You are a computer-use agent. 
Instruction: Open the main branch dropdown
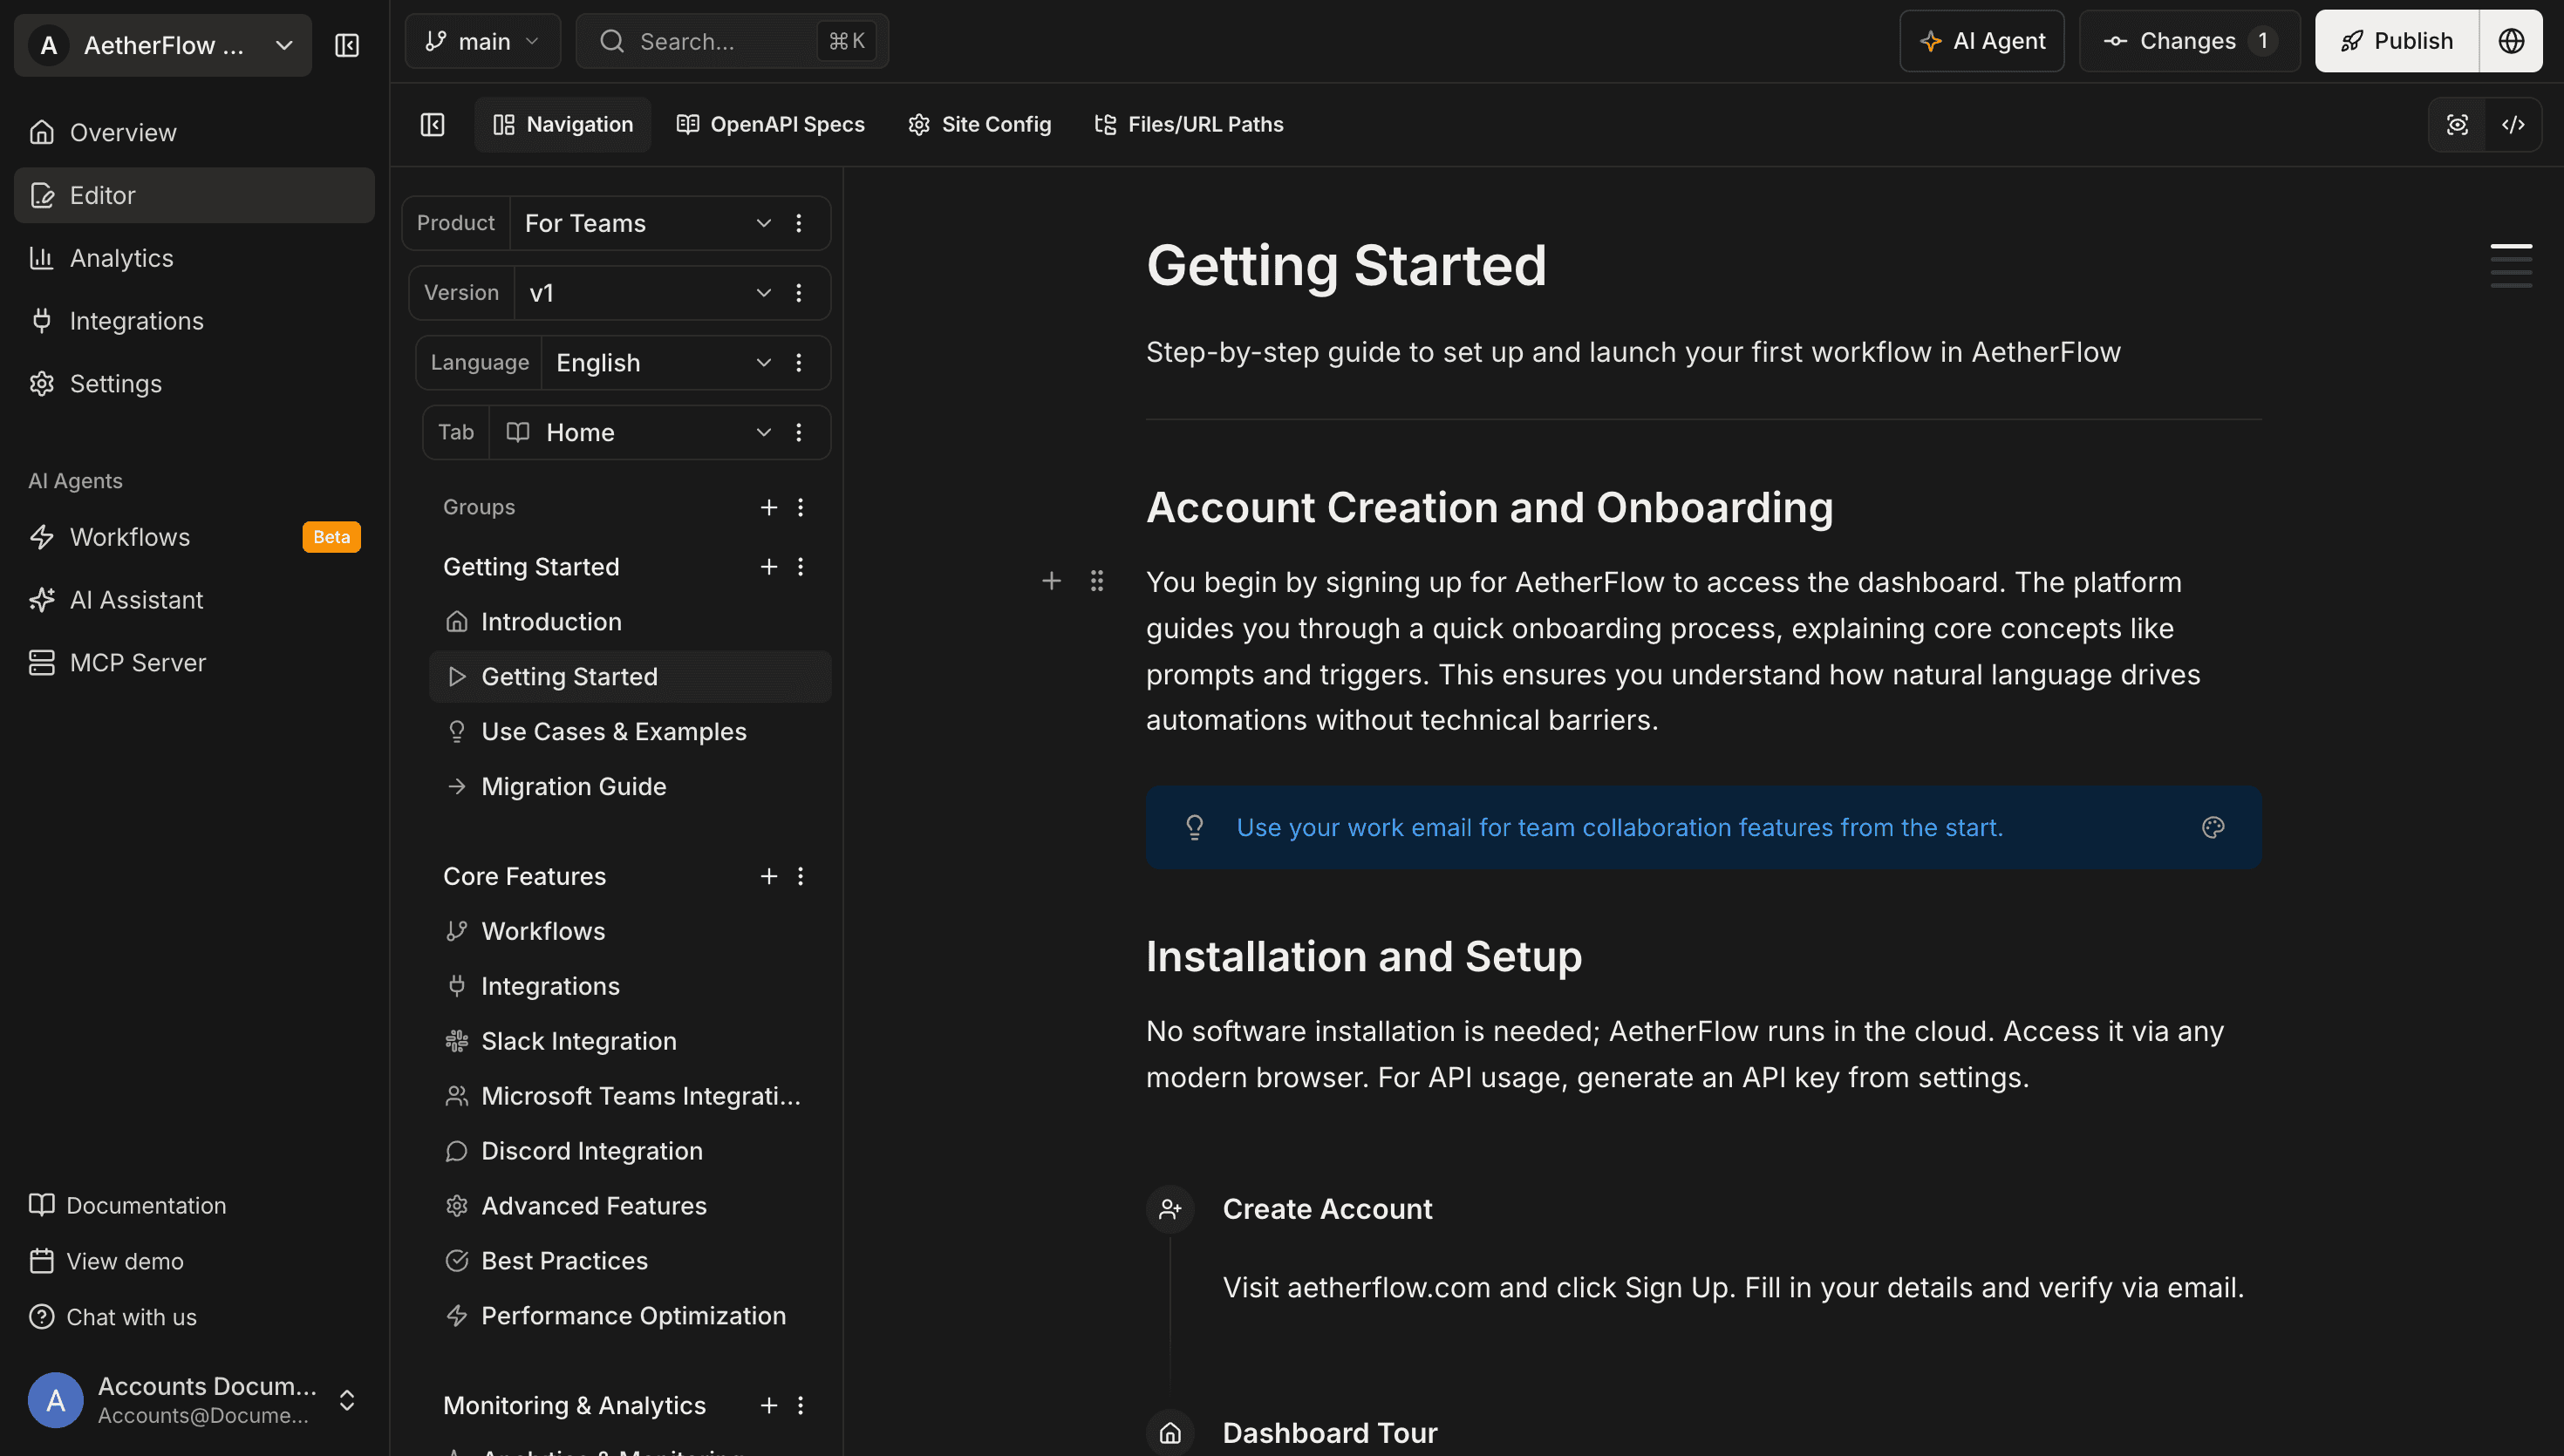tap(482, 41)
